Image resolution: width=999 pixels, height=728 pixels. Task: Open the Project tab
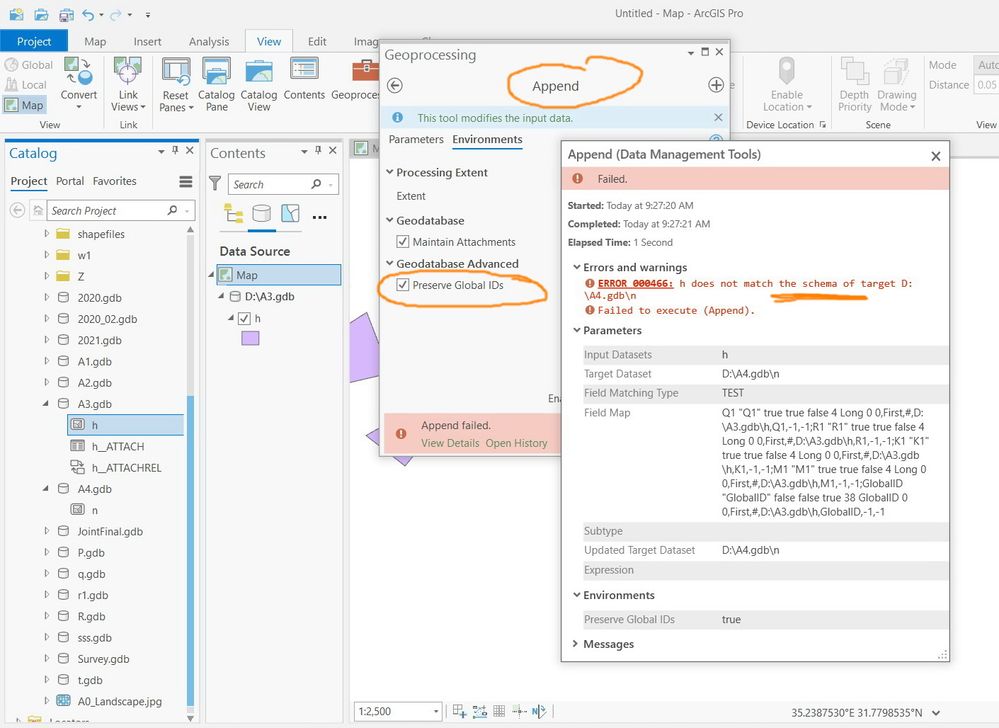tap(34, 41)
